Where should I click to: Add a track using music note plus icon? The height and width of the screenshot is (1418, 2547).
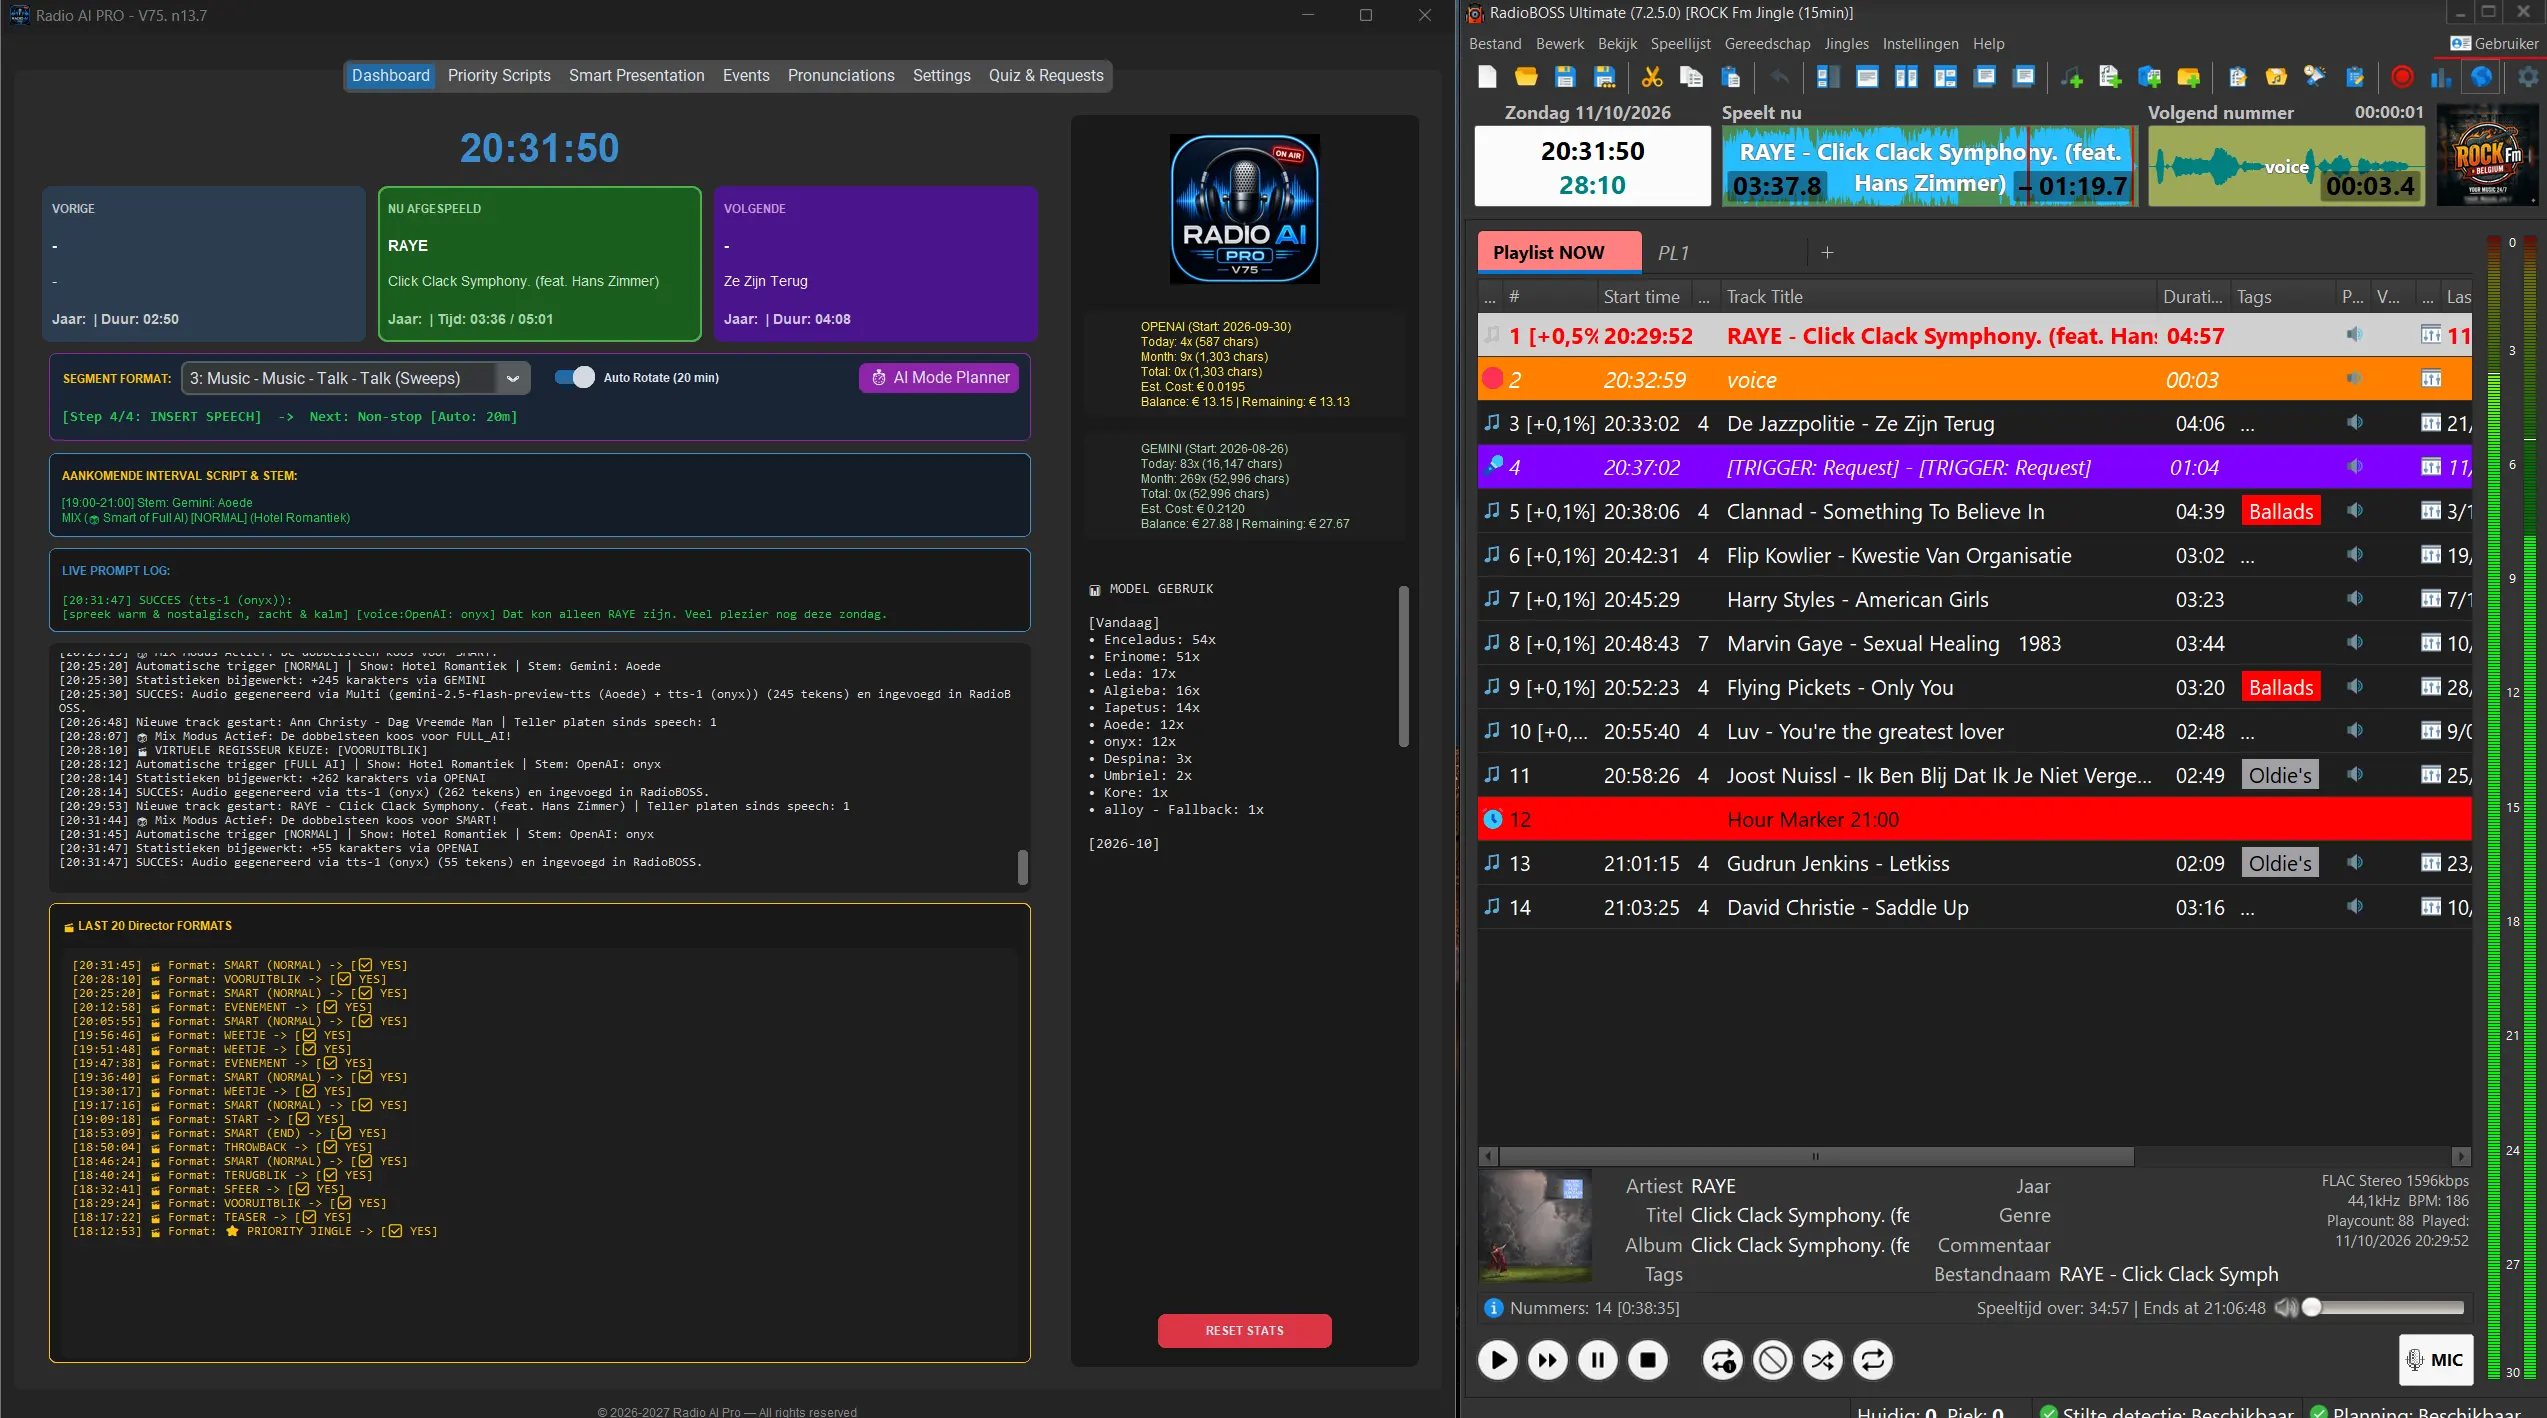pos(2071,77)
